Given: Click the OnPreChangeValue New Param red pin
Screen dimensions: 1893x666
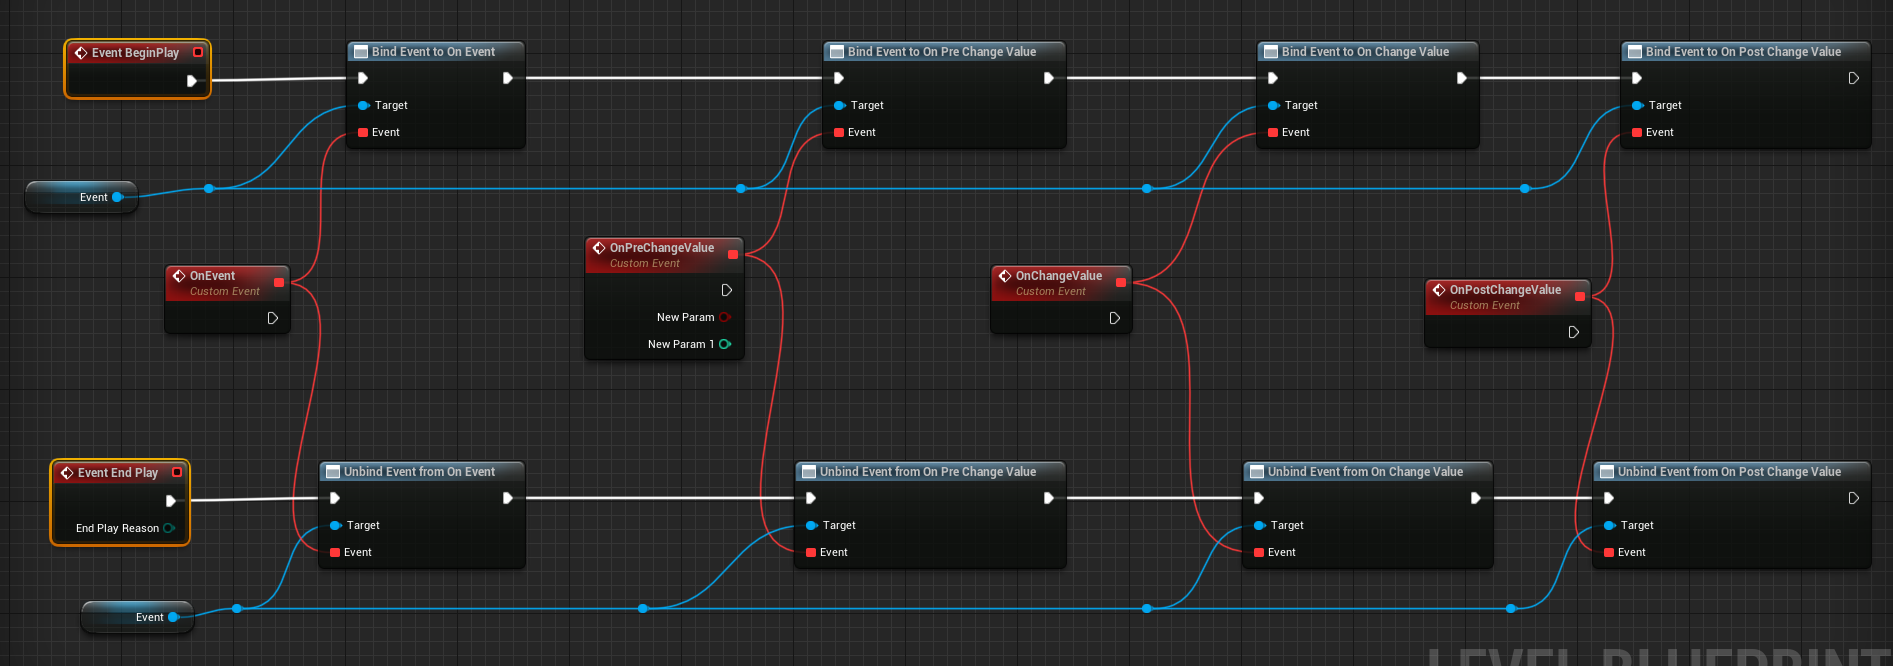Looking at the screenshot, I should click(725, 317).
